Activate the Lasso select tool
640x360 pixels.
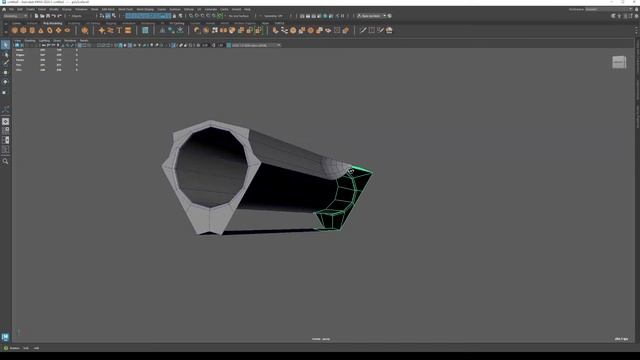click(5, 54)
